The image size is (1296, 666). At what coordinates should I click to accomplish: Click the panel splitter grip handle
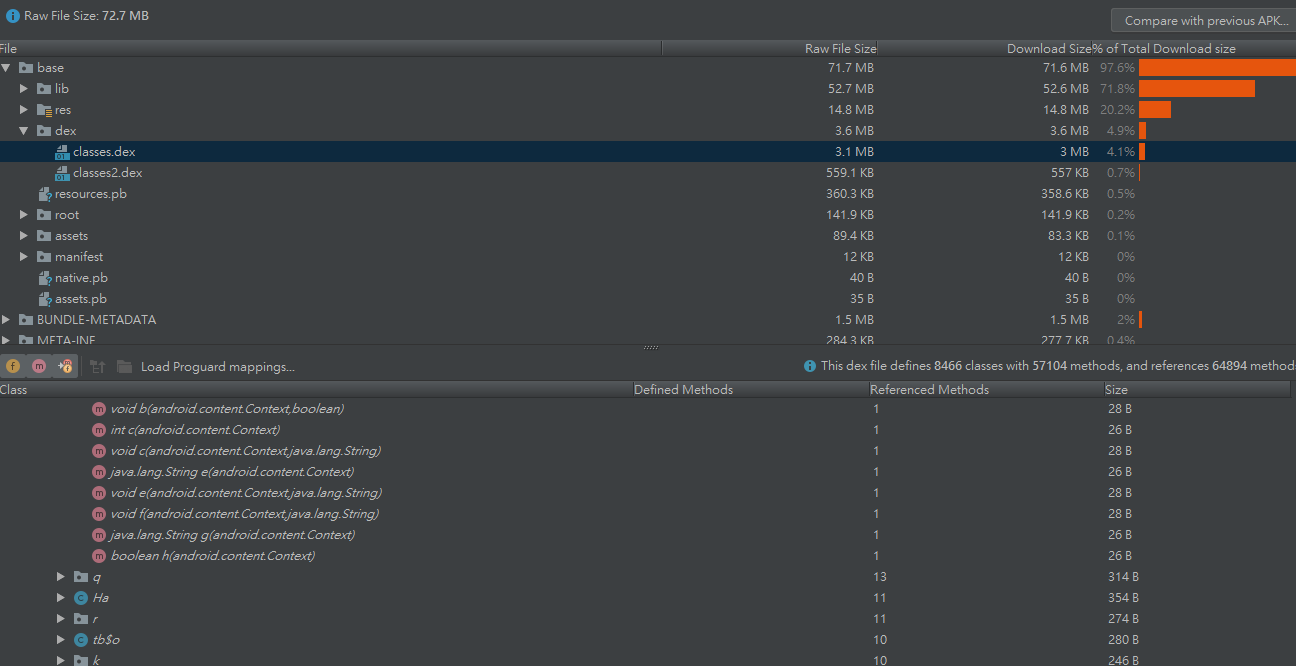(x=651, y=348)
